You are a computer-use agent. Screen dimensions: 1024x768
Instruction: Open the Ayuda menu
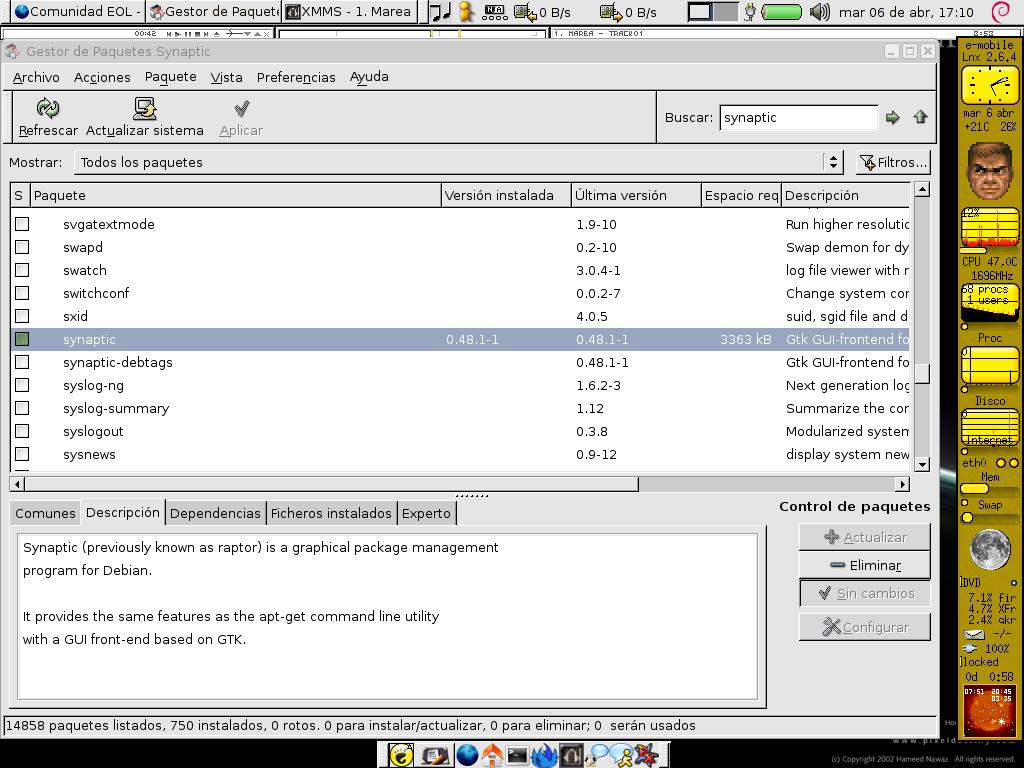pos(369,77)
